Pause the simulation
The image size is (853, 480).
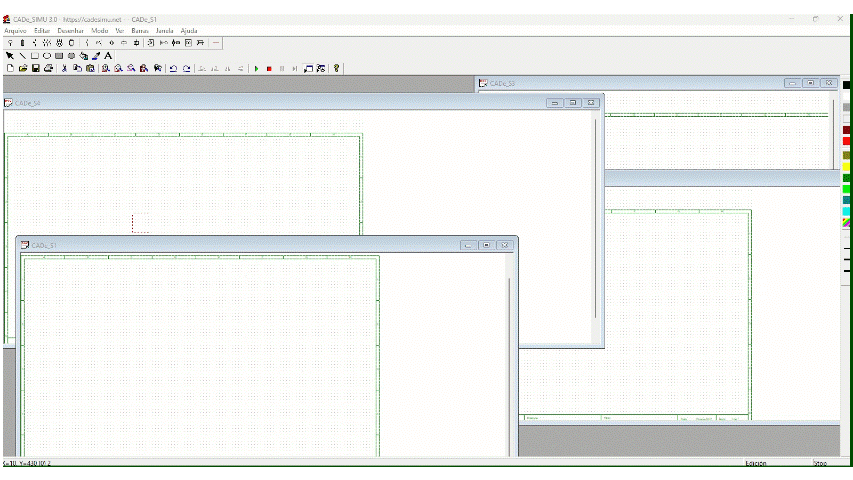tap(282, 69)
